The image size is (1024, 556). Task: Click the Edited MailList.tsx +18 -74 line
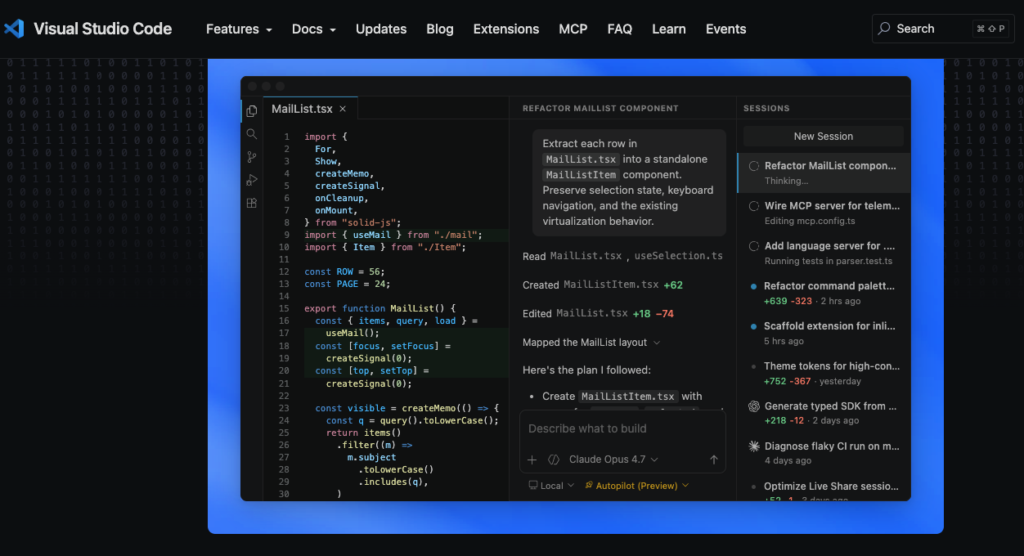(598, 314)
